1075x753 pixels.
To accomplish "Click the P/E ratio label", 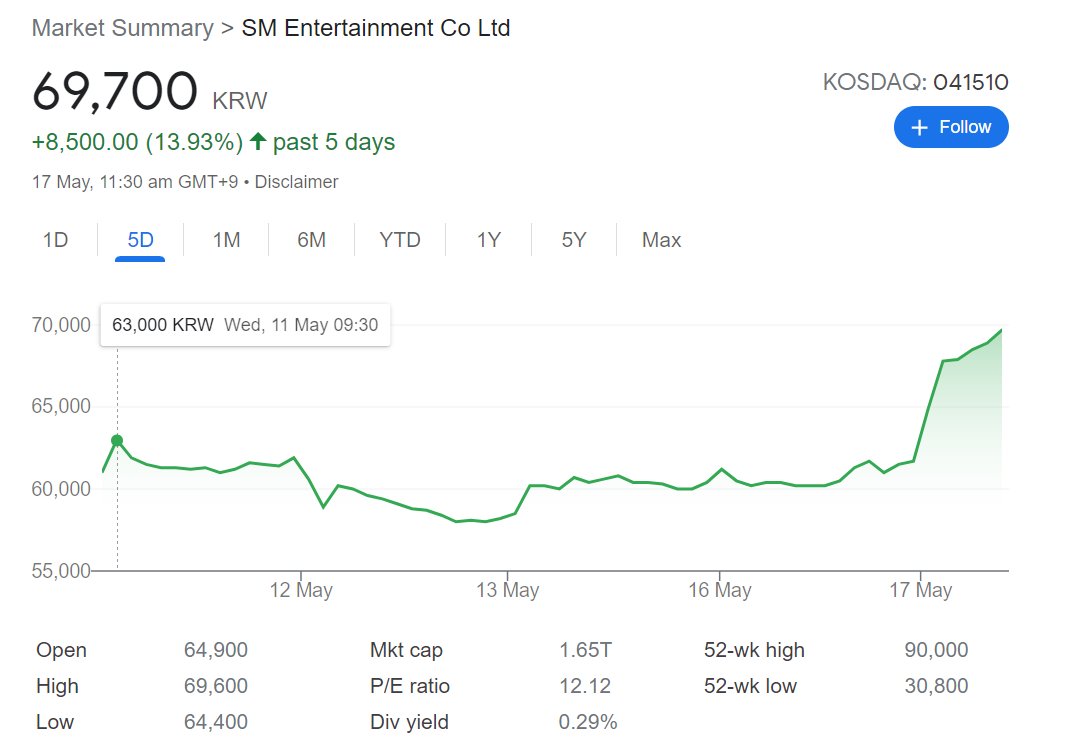I will [410, 686].
